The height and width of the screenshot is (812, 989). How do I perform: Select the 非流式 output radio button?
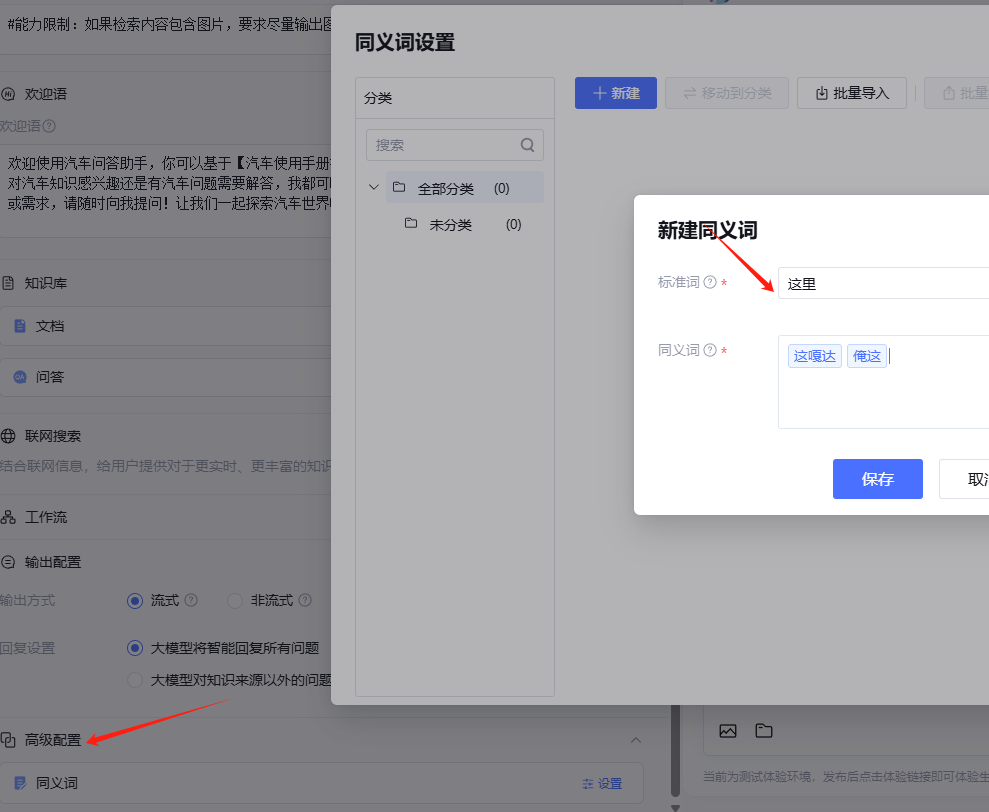coord(235,601)
